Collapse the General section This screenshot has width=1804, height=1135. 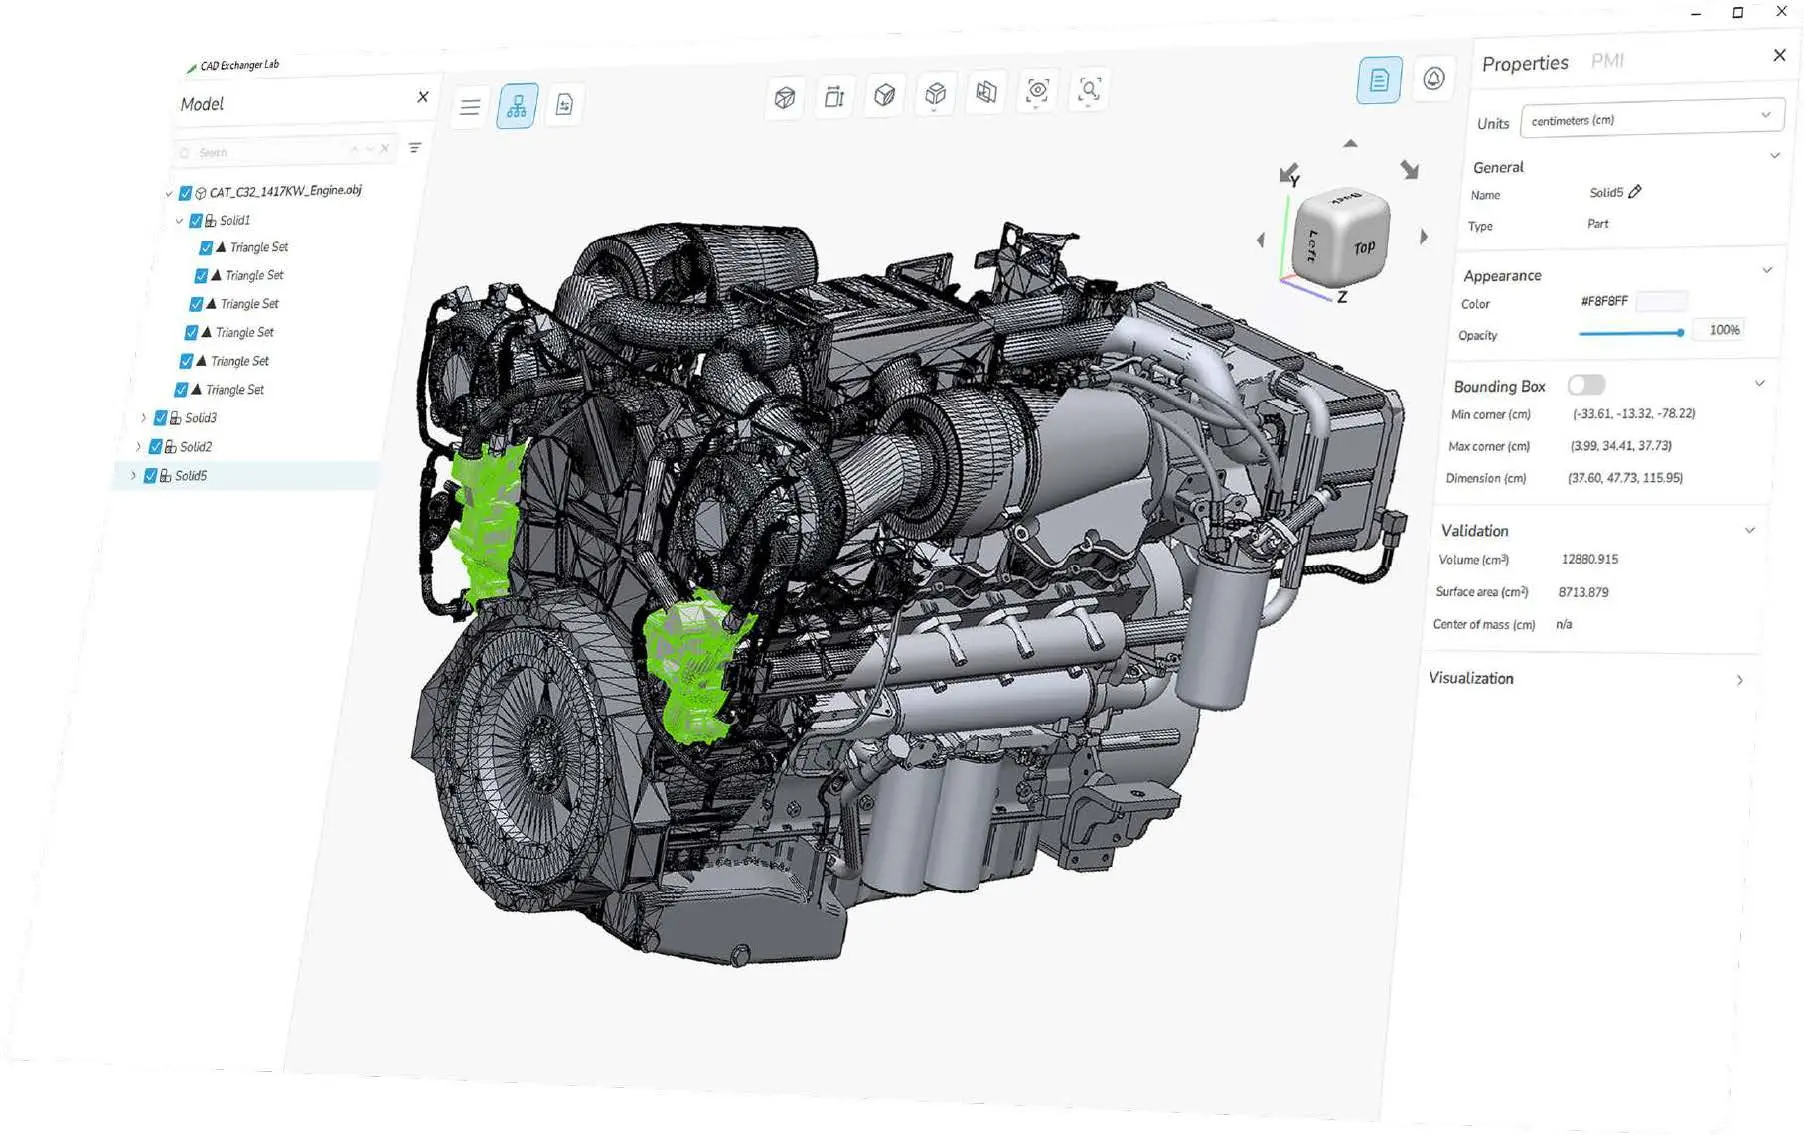1775,156
